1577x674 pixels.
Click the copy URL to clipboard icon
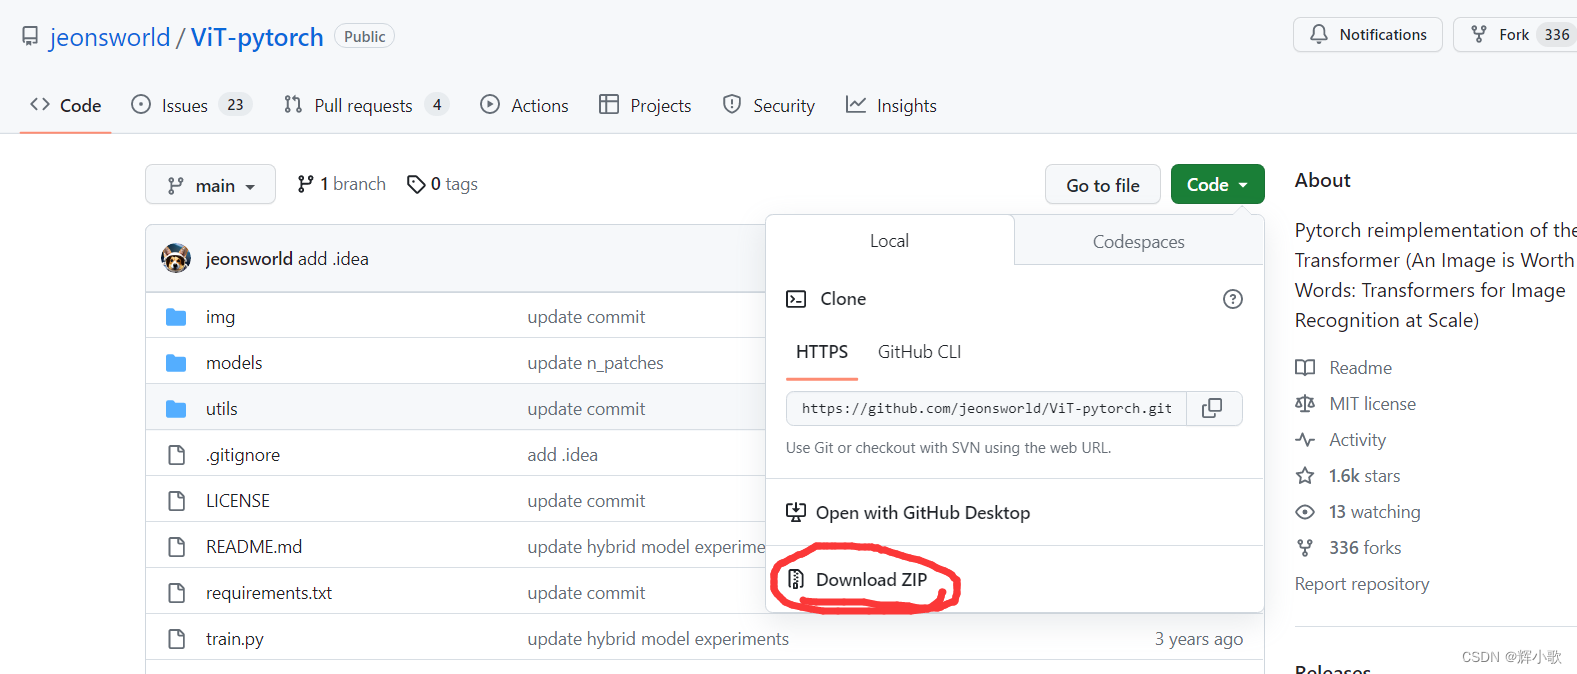pos(1212,408)
